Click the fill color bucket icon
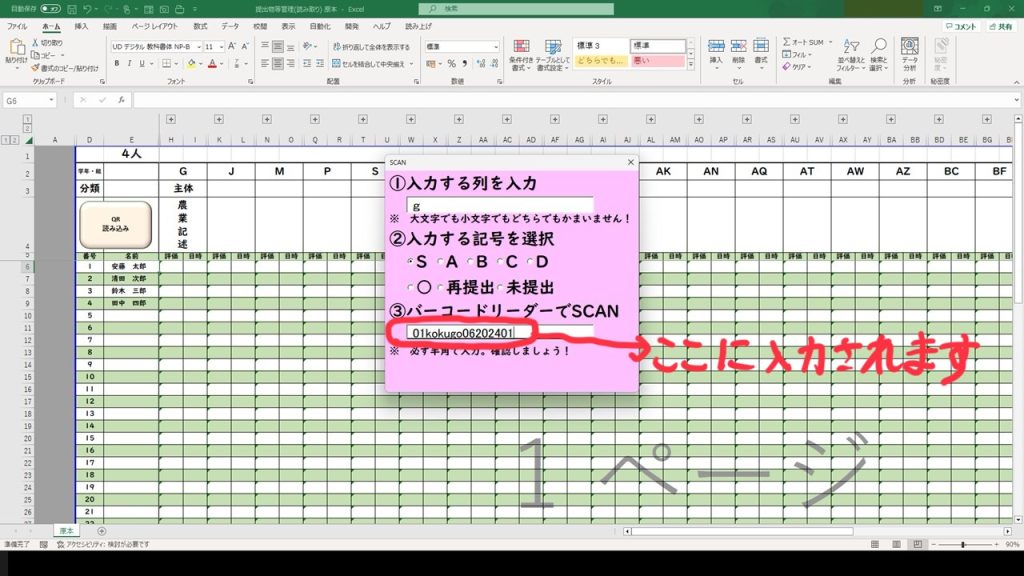 tap(193, 63)
